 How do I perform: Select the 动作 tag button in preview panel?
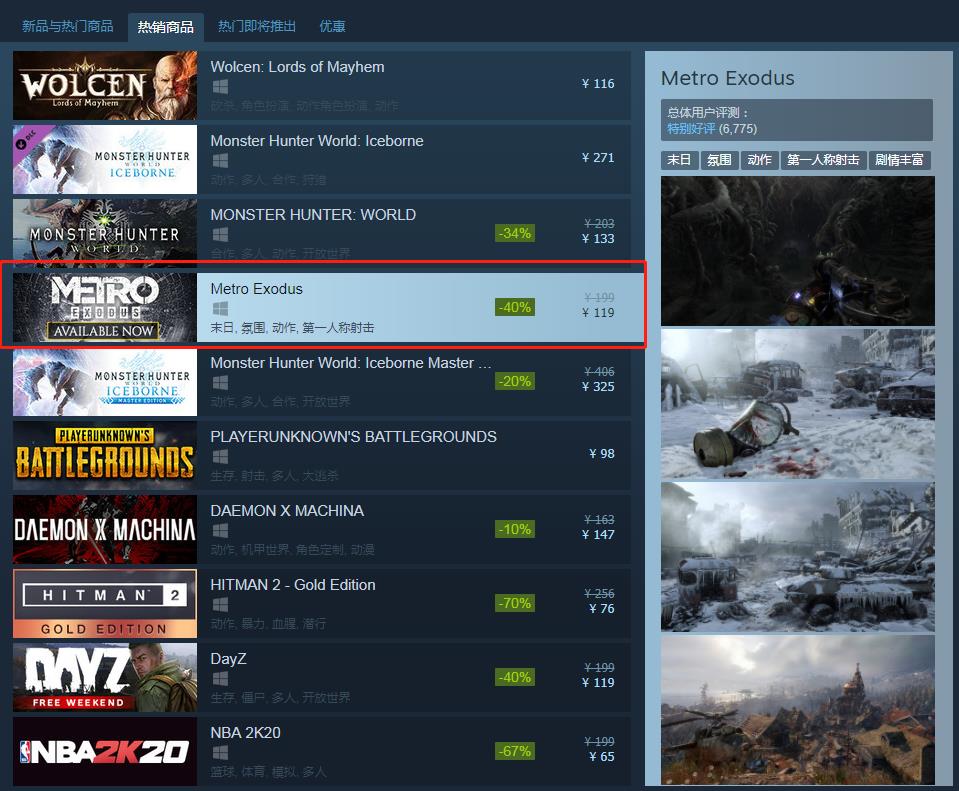pyautogui.click(x=760, y=160)
